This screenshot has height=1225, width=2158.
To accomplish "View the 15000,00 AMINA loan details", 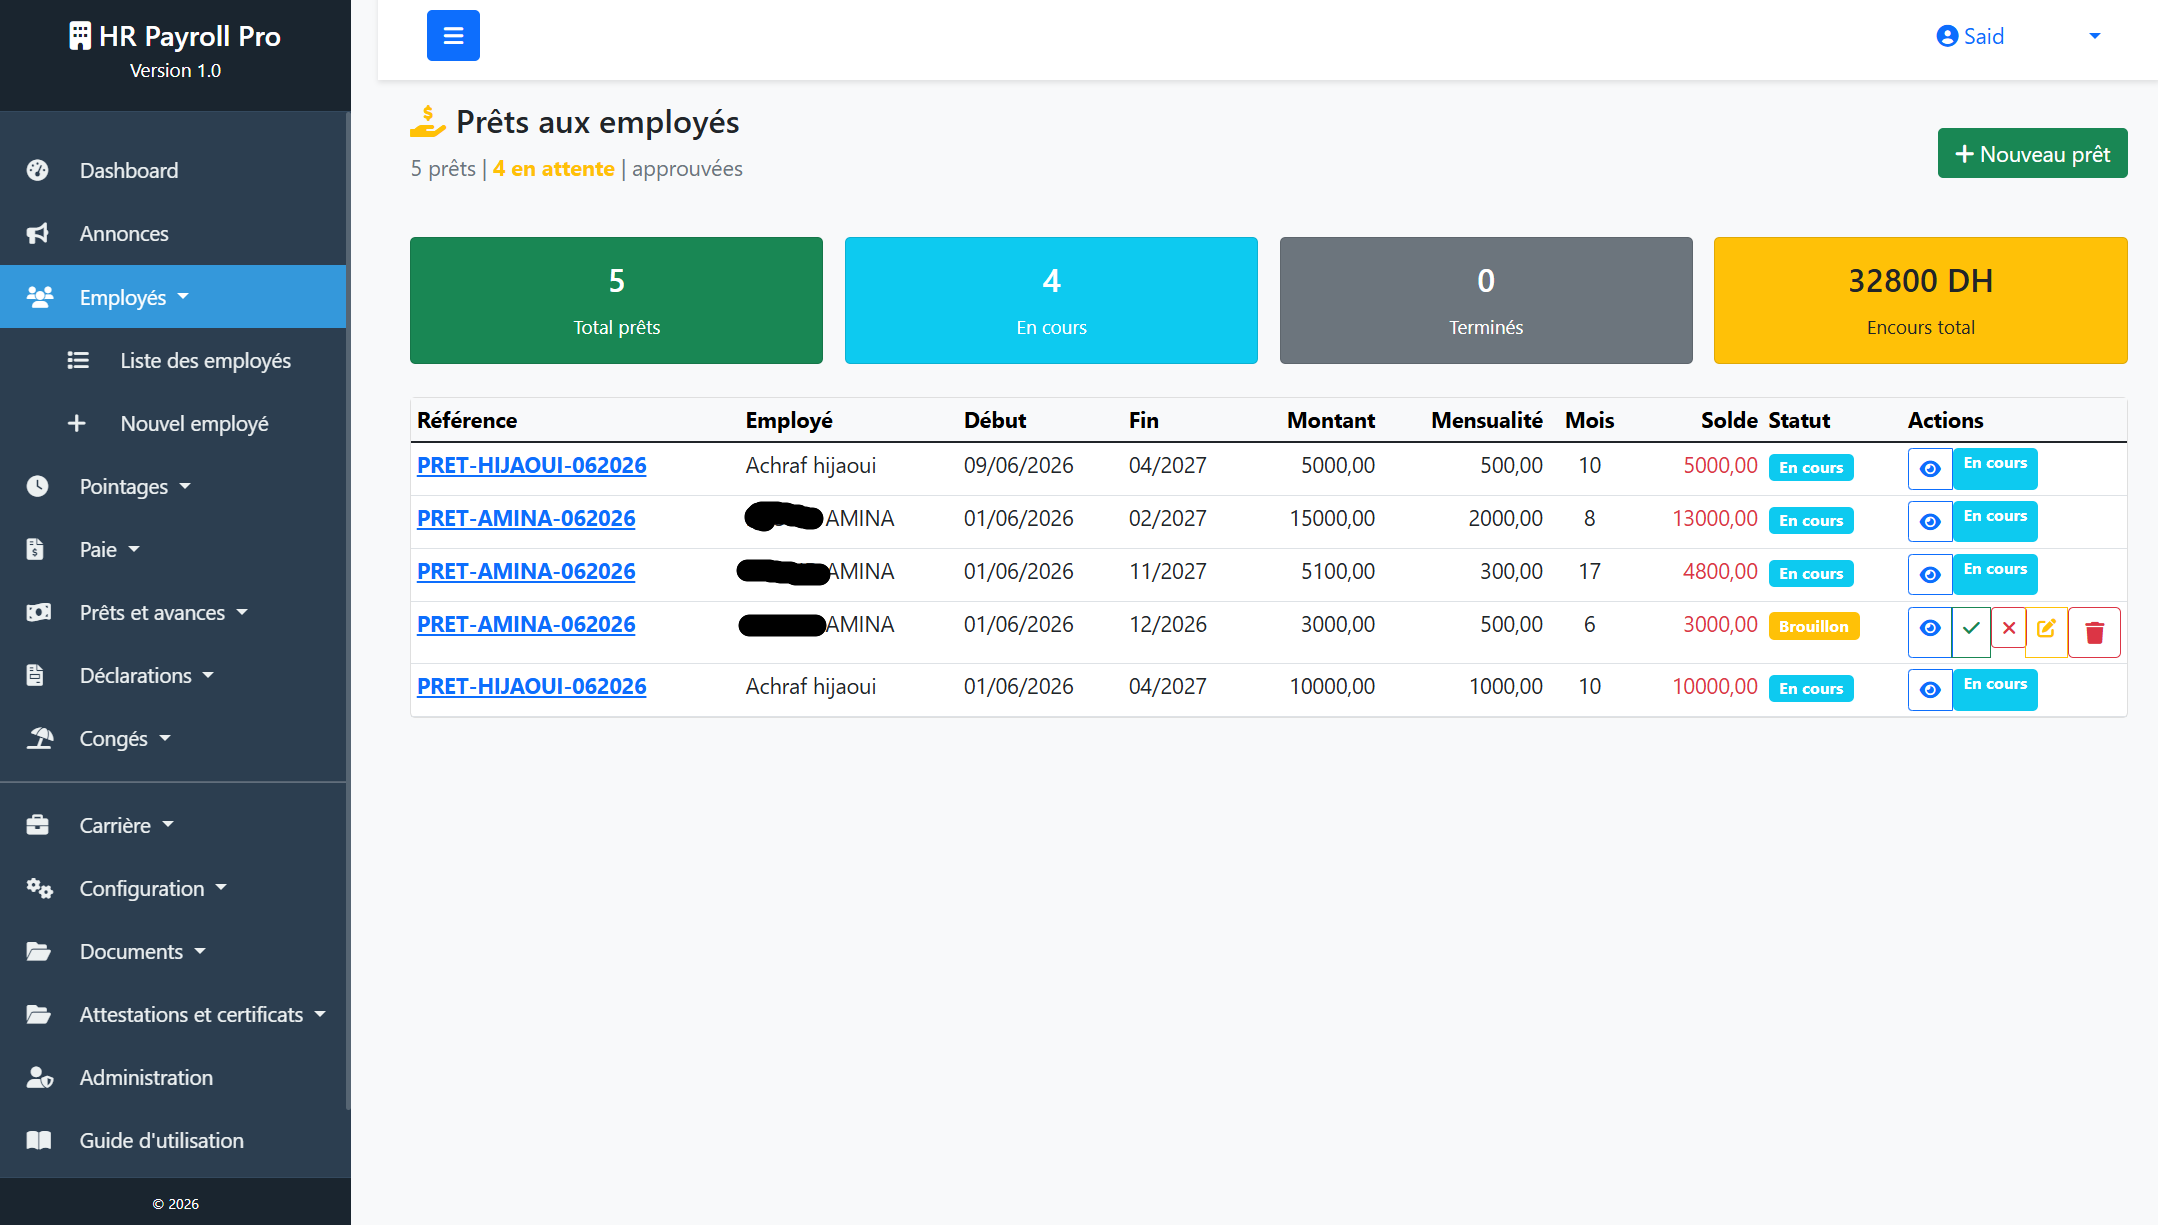I will 1930,521.
